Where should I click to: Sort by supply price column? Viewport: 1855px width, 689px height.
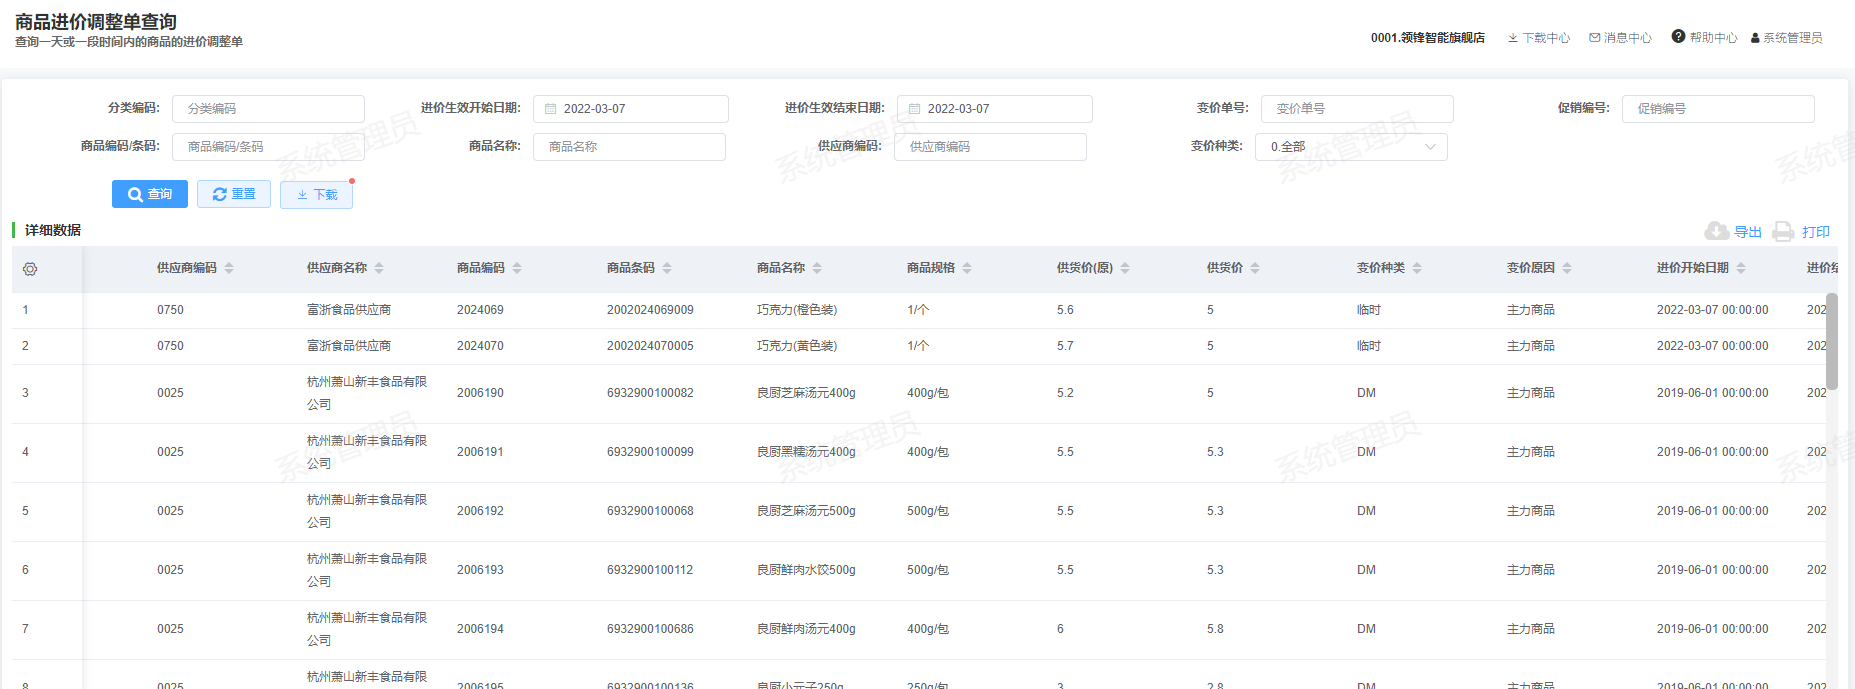pos(1255,268)
